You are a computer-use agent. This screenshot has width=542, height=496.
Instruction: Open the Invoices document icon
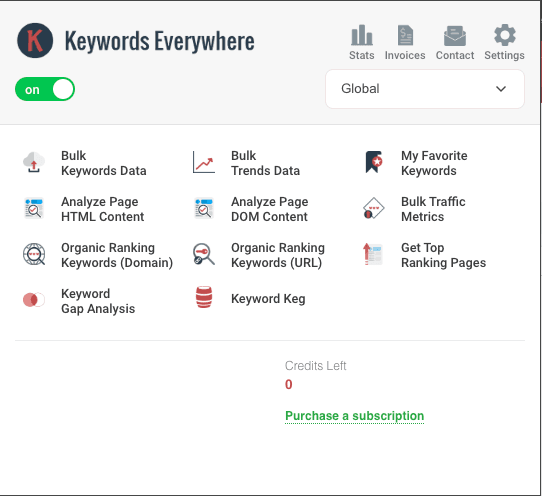tap(405, 35)
